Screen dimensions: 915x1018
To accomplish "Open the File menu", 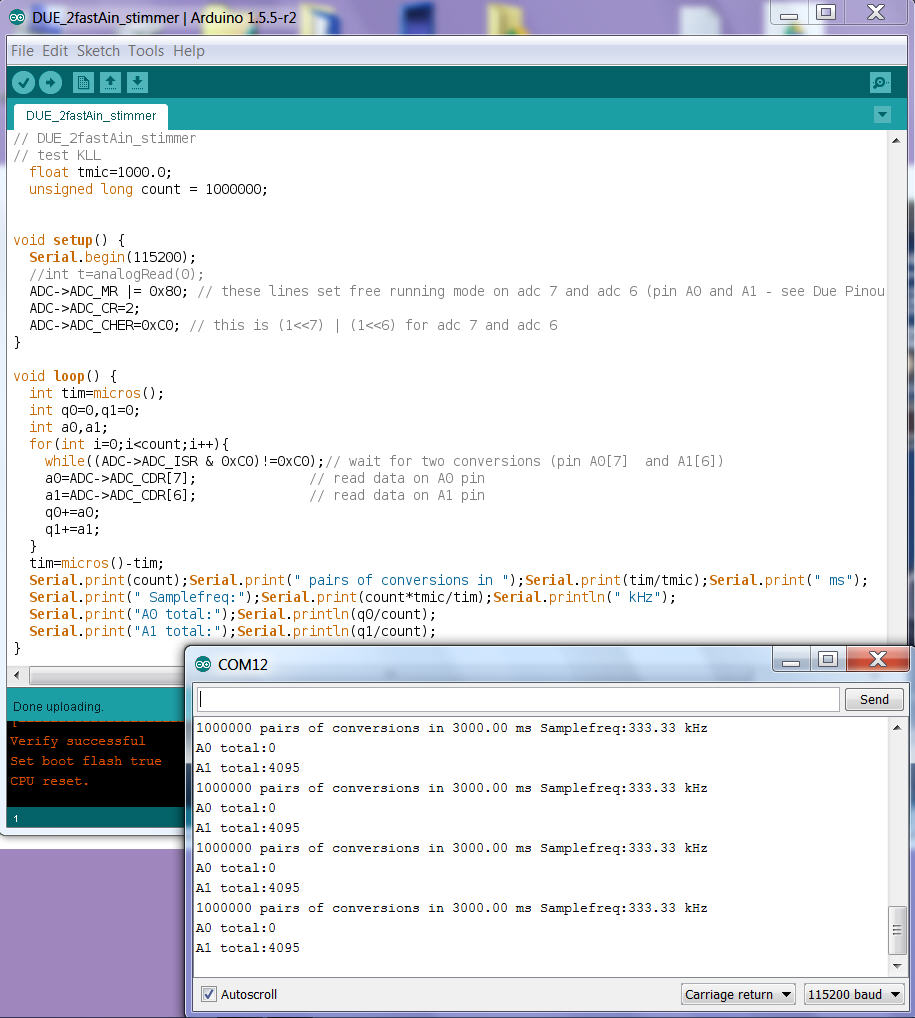I will point(22,50).
